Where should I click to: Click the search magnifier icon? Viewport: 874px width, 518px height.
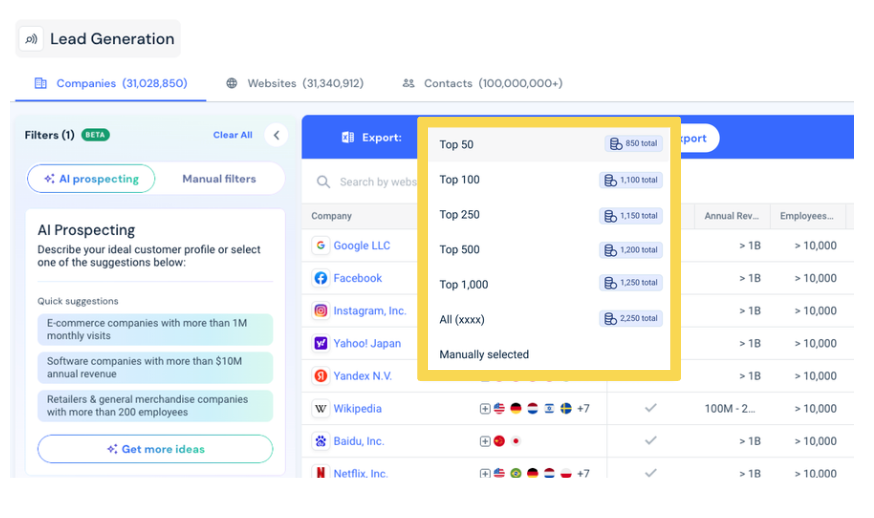323,182
